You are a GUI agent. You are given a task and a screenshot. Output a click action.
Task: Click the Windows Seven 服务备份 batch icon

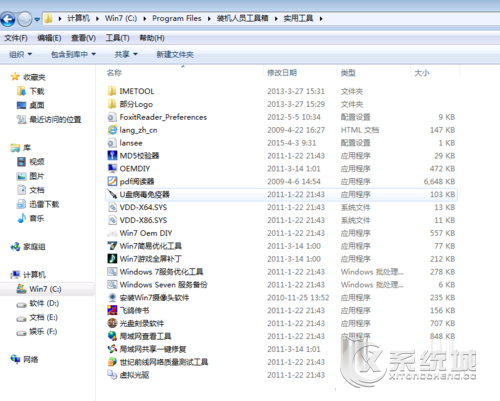point(112,285)
